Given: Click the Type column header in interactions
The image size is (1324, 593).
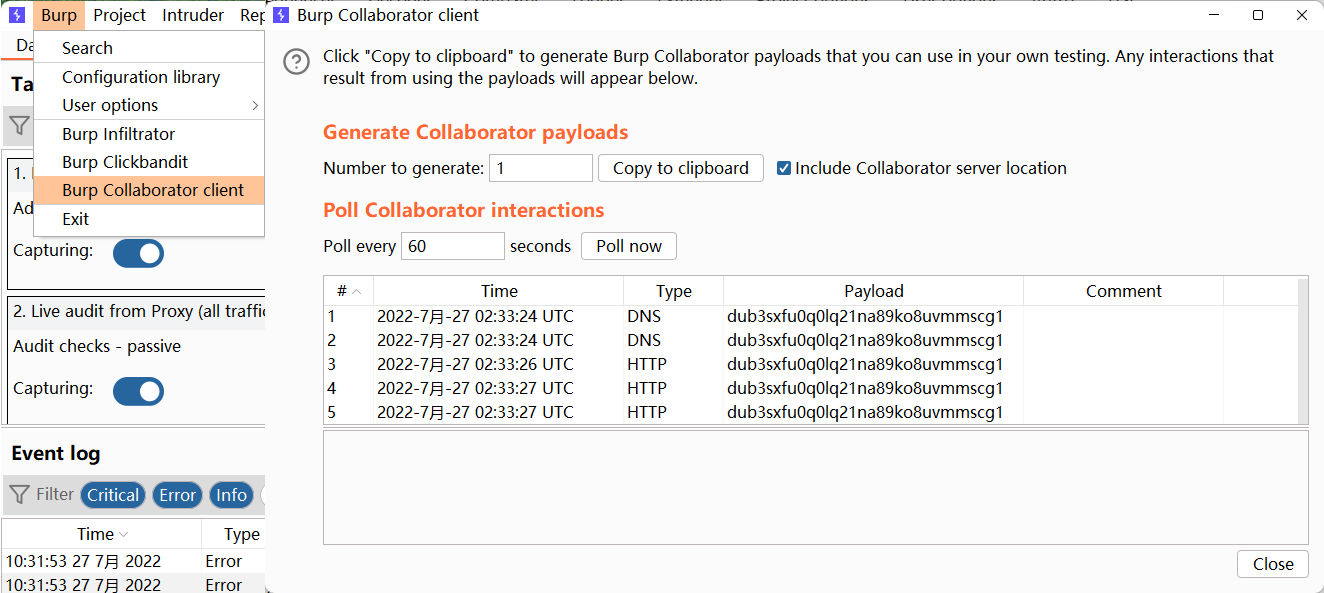Looking at the screenshot, I should pos(674,291).
